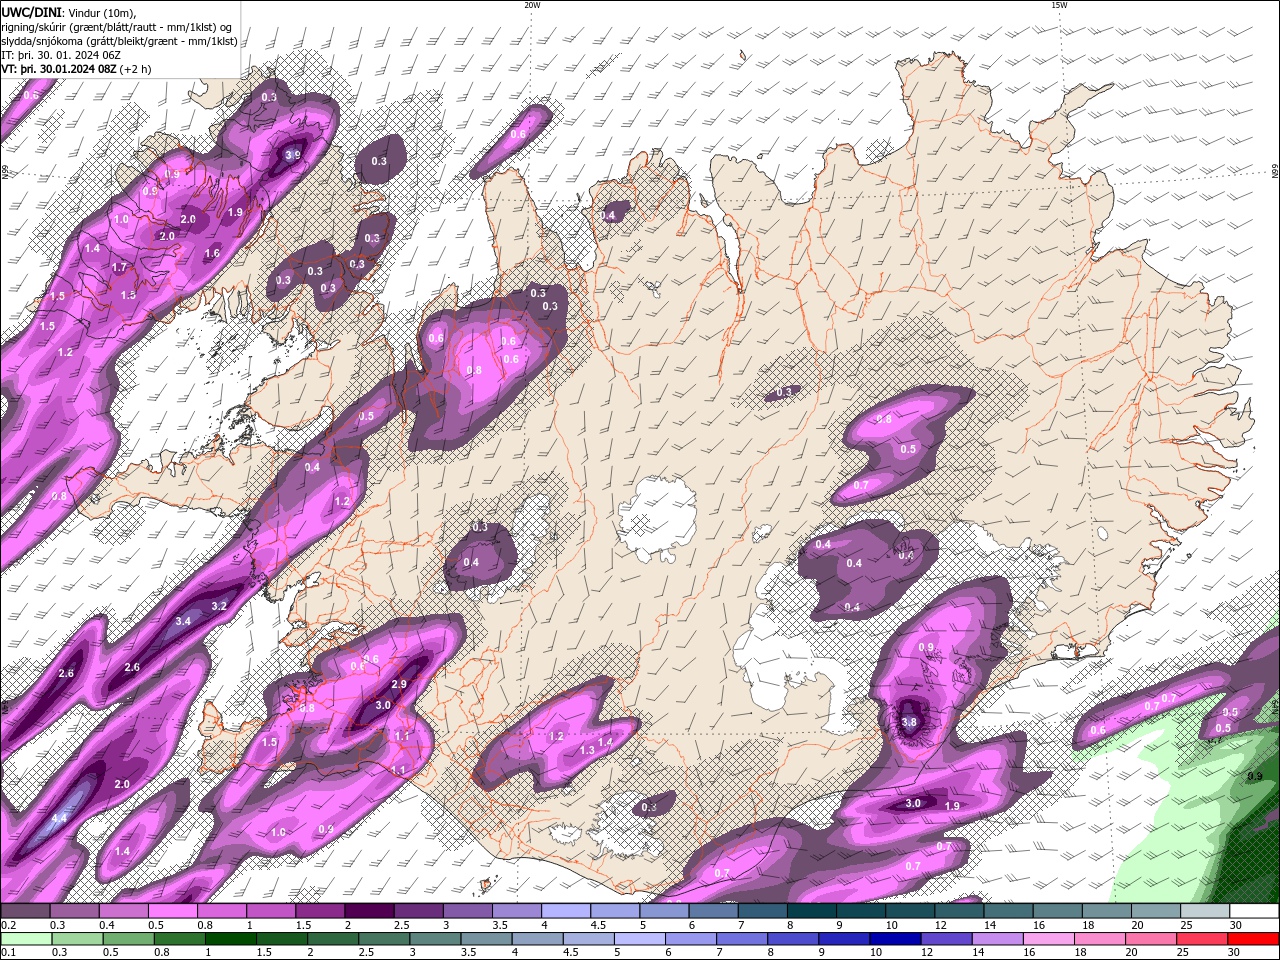The height and width of the screenshot is (960, 1280).
Task: Pick the deep blue rain swatch between 10 and 12
Action: click(x=896, y=939)
